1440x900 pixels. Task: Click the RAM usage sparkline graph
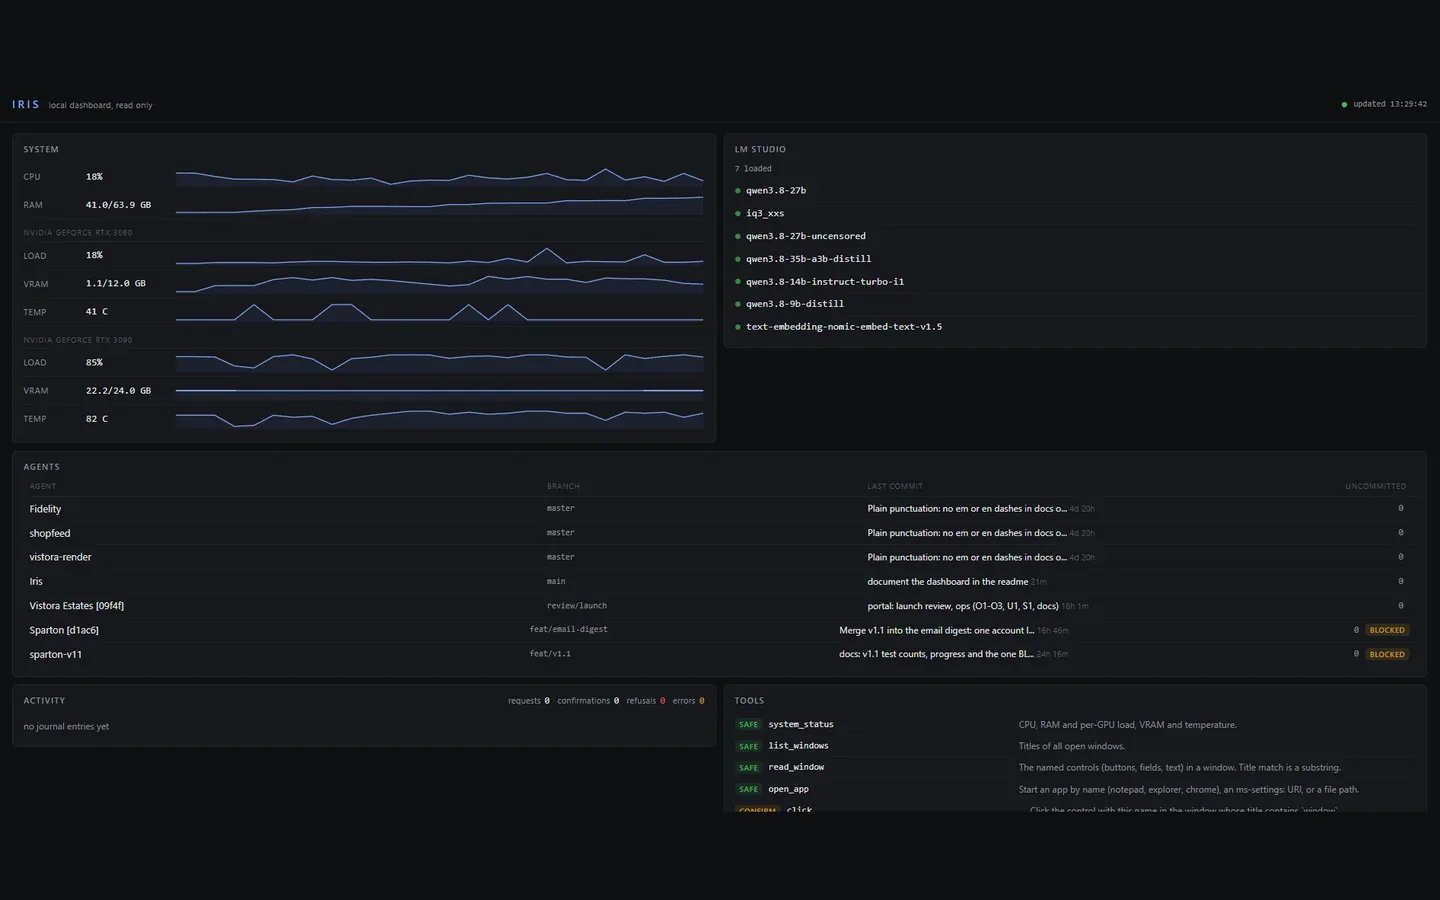pos(439,205)
